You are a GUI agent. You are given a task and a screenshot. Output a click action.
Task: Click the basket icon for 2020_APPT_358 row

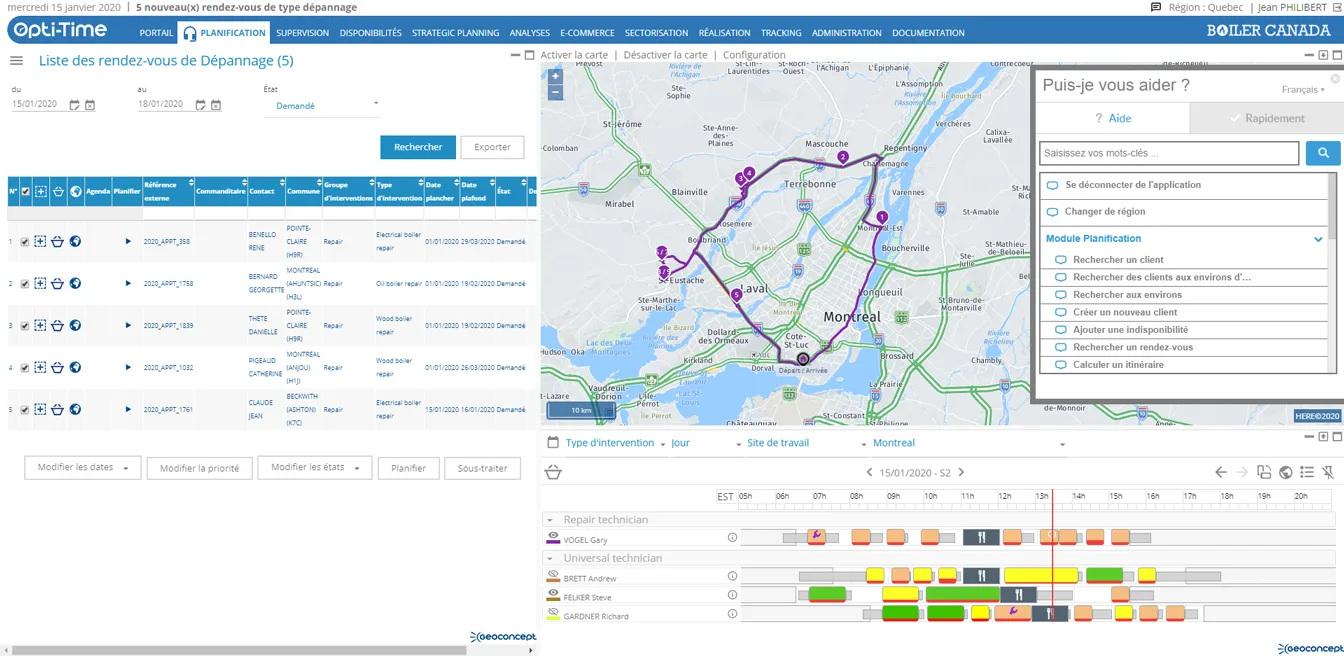tap(58, 241)
